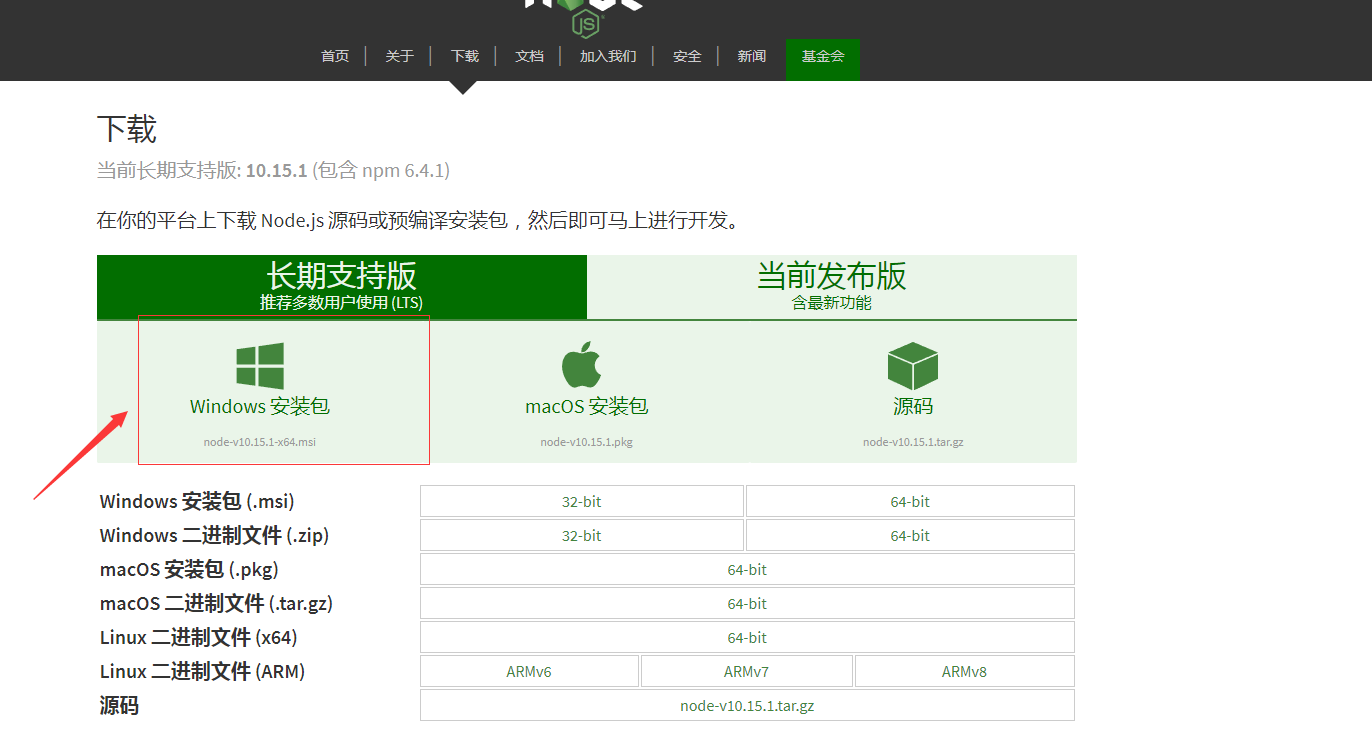Click the node-v10.15.1.tar.gz source link
Viewport: 1372px width, 733px height.
click(747, 704)
